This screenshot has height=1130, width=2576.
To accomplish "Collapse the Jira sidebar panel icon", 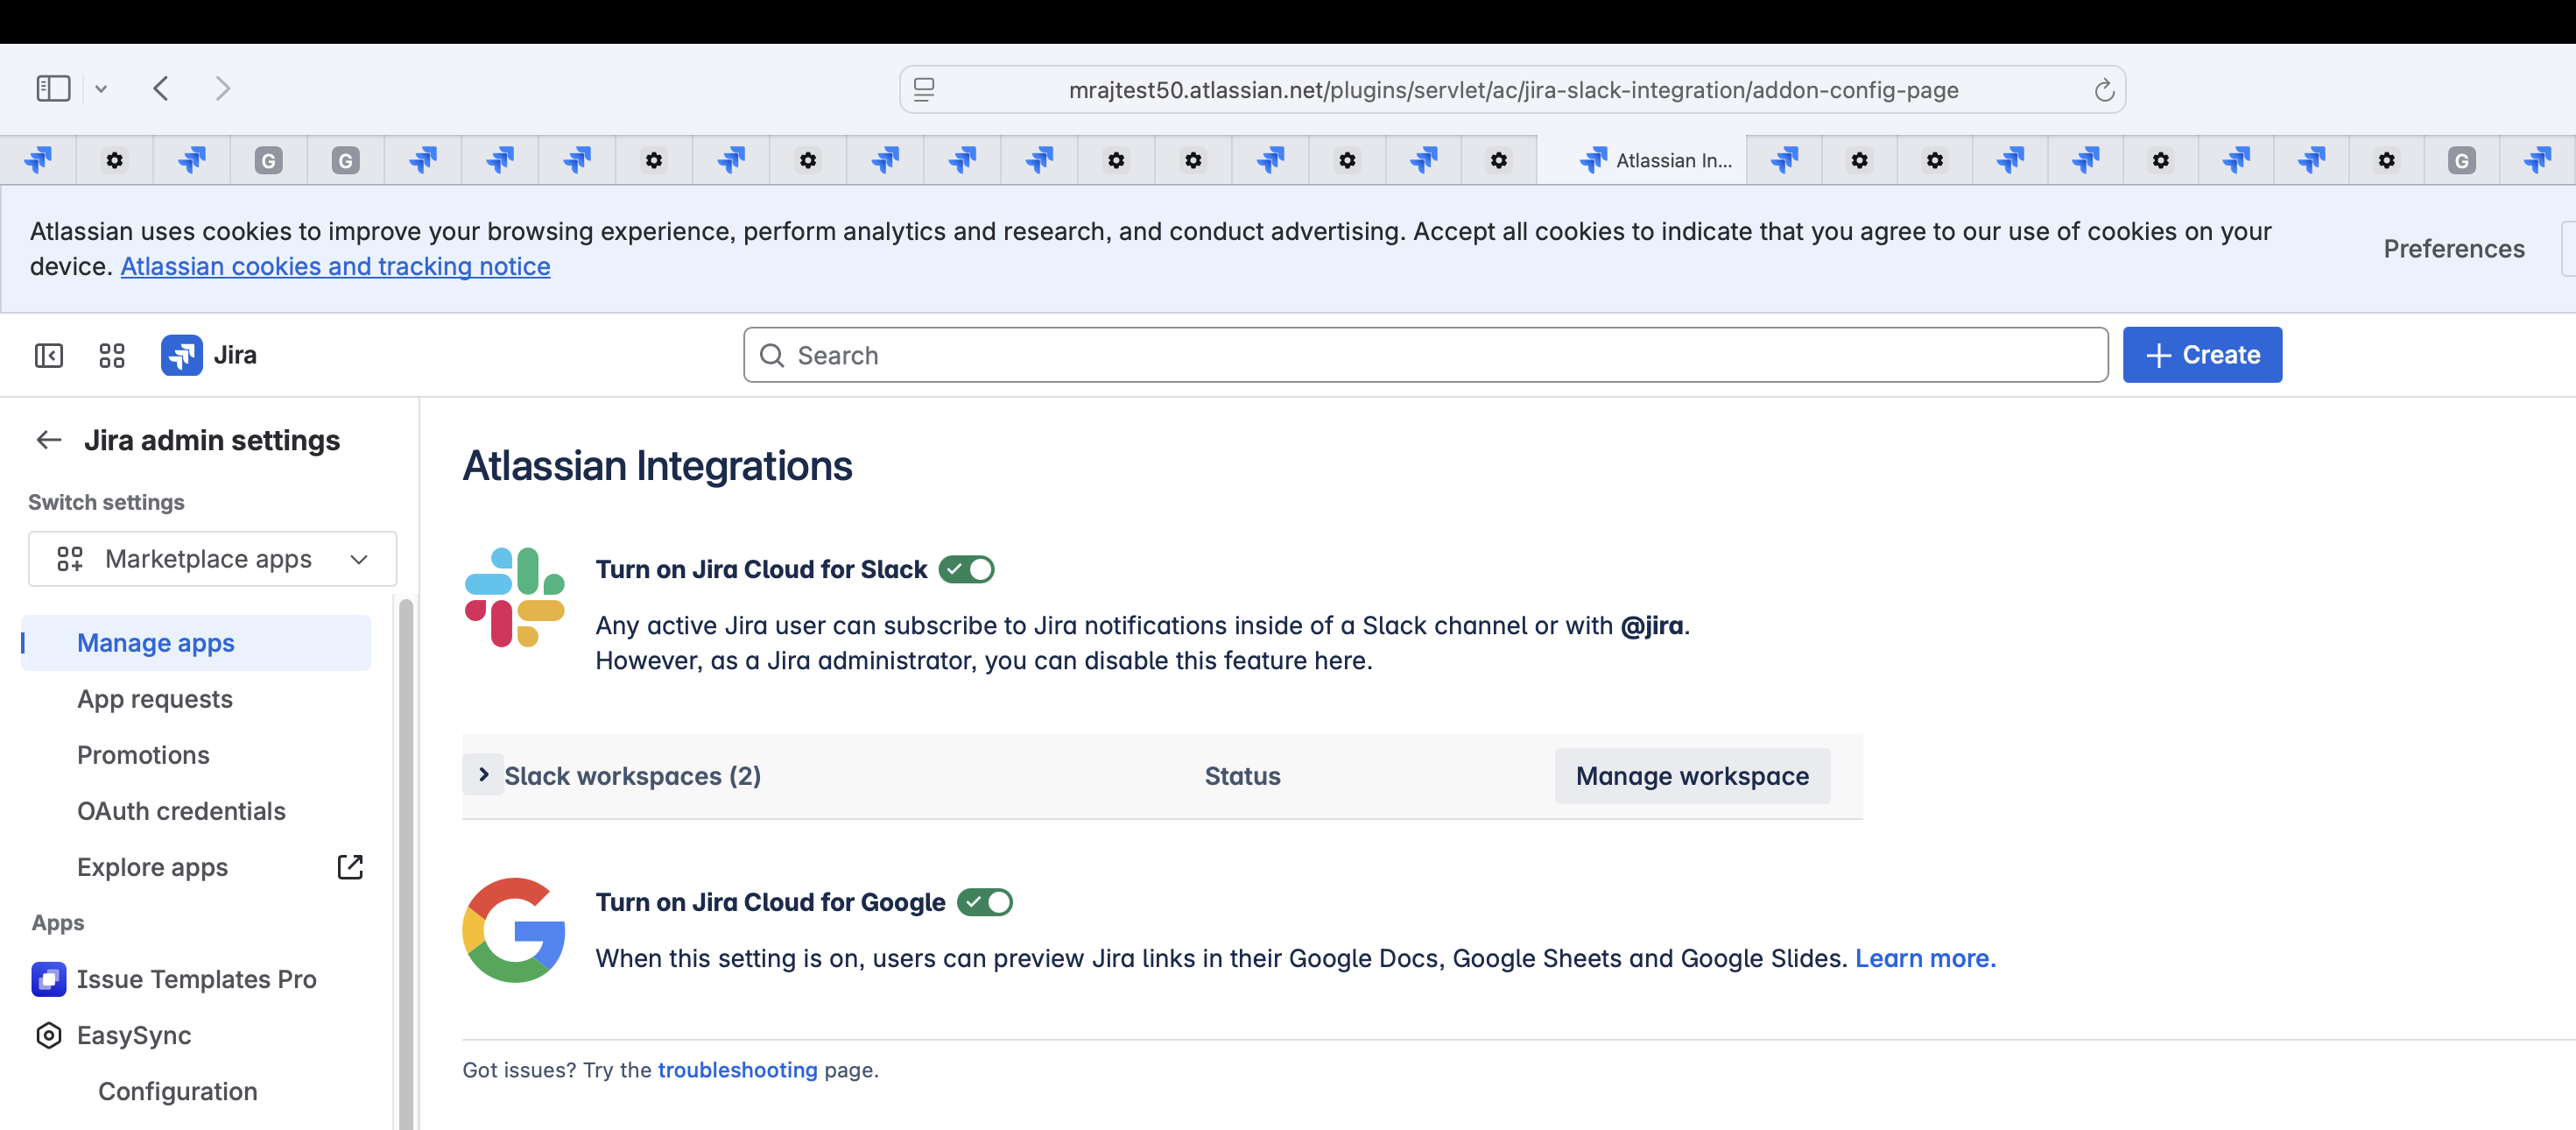I will click(x=48, y=355).
